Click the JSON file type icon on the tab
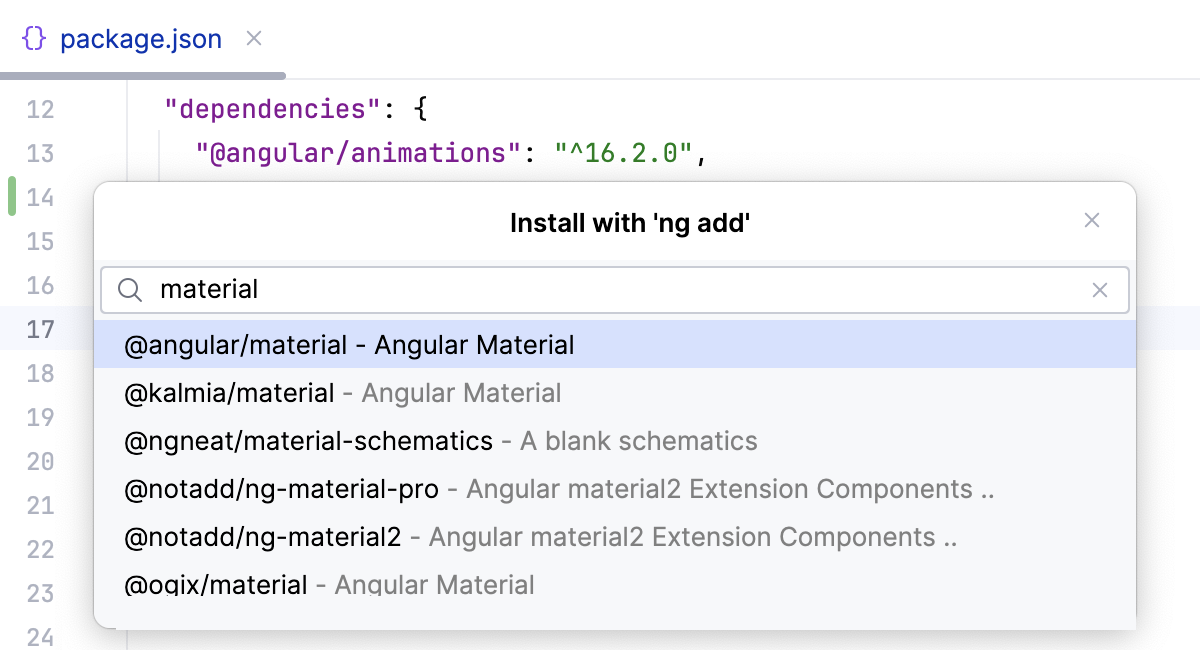 pos(34,38)
